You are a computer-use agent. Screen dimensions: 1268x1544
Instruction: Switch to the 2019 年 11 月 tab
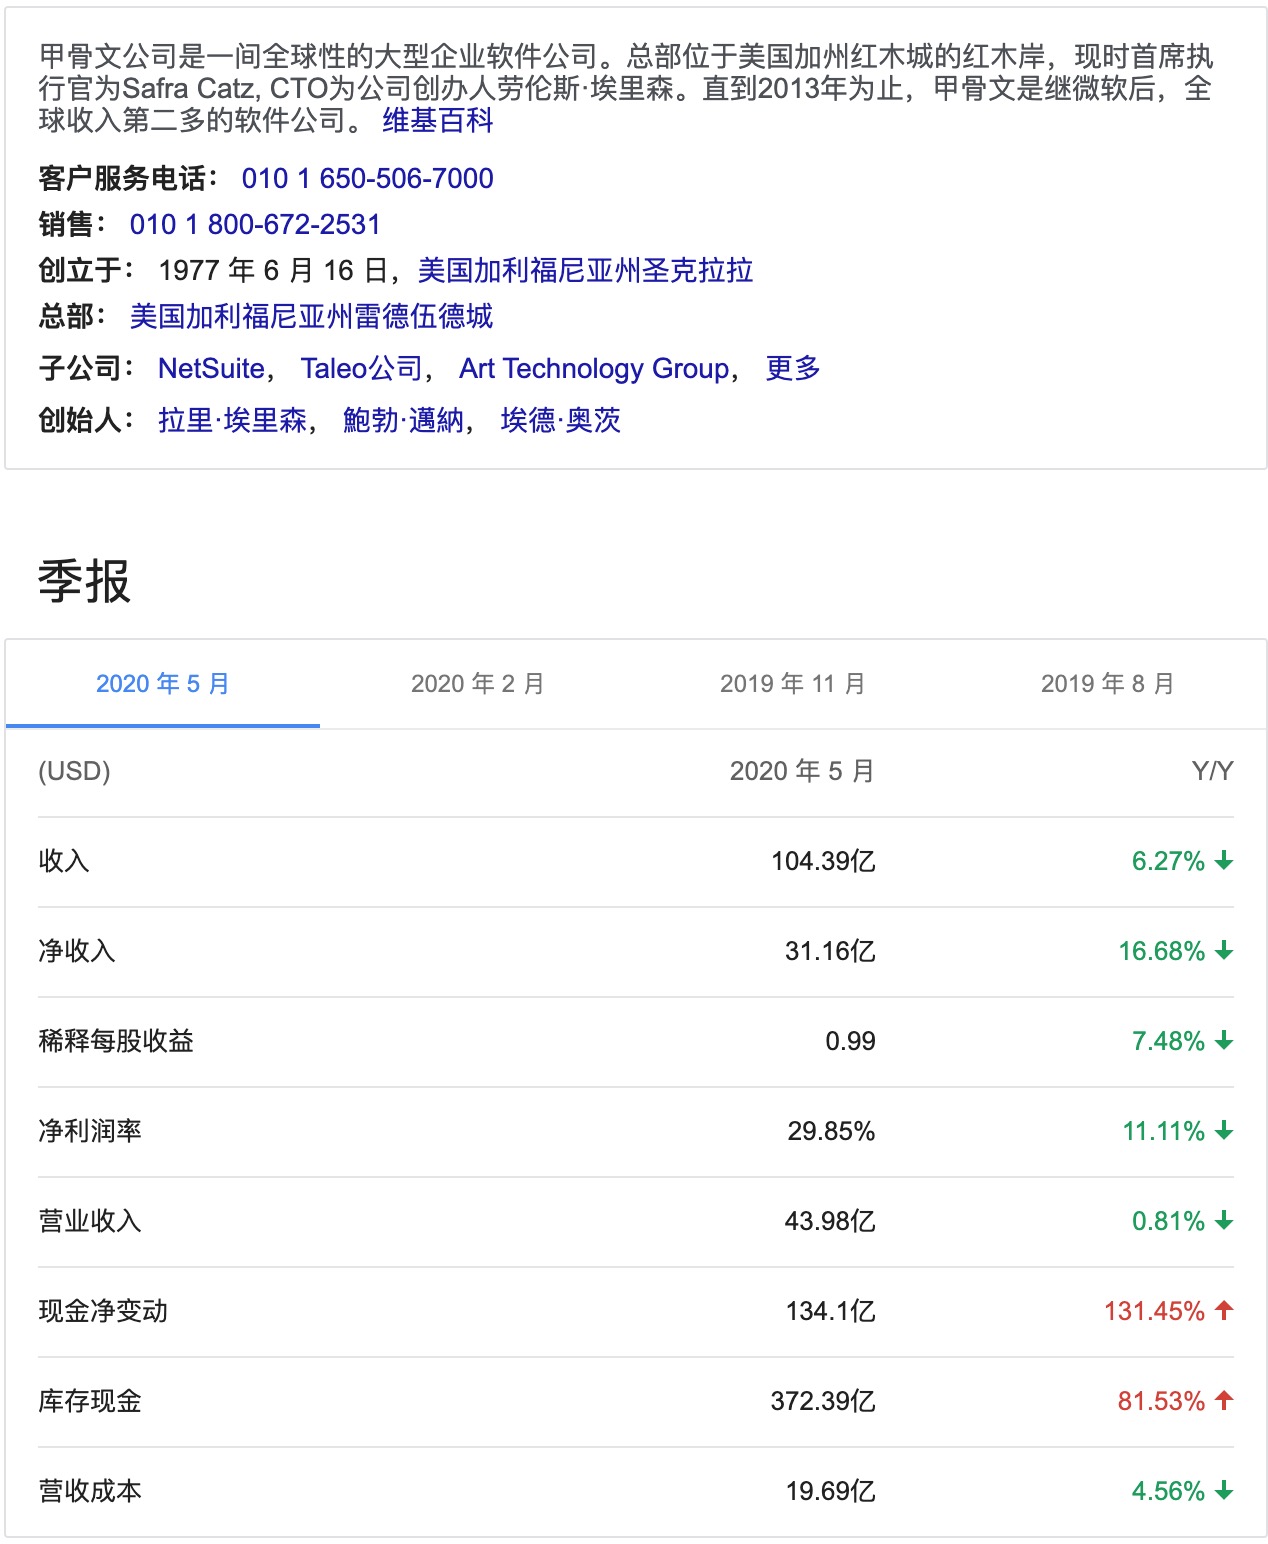coord(793,684)
